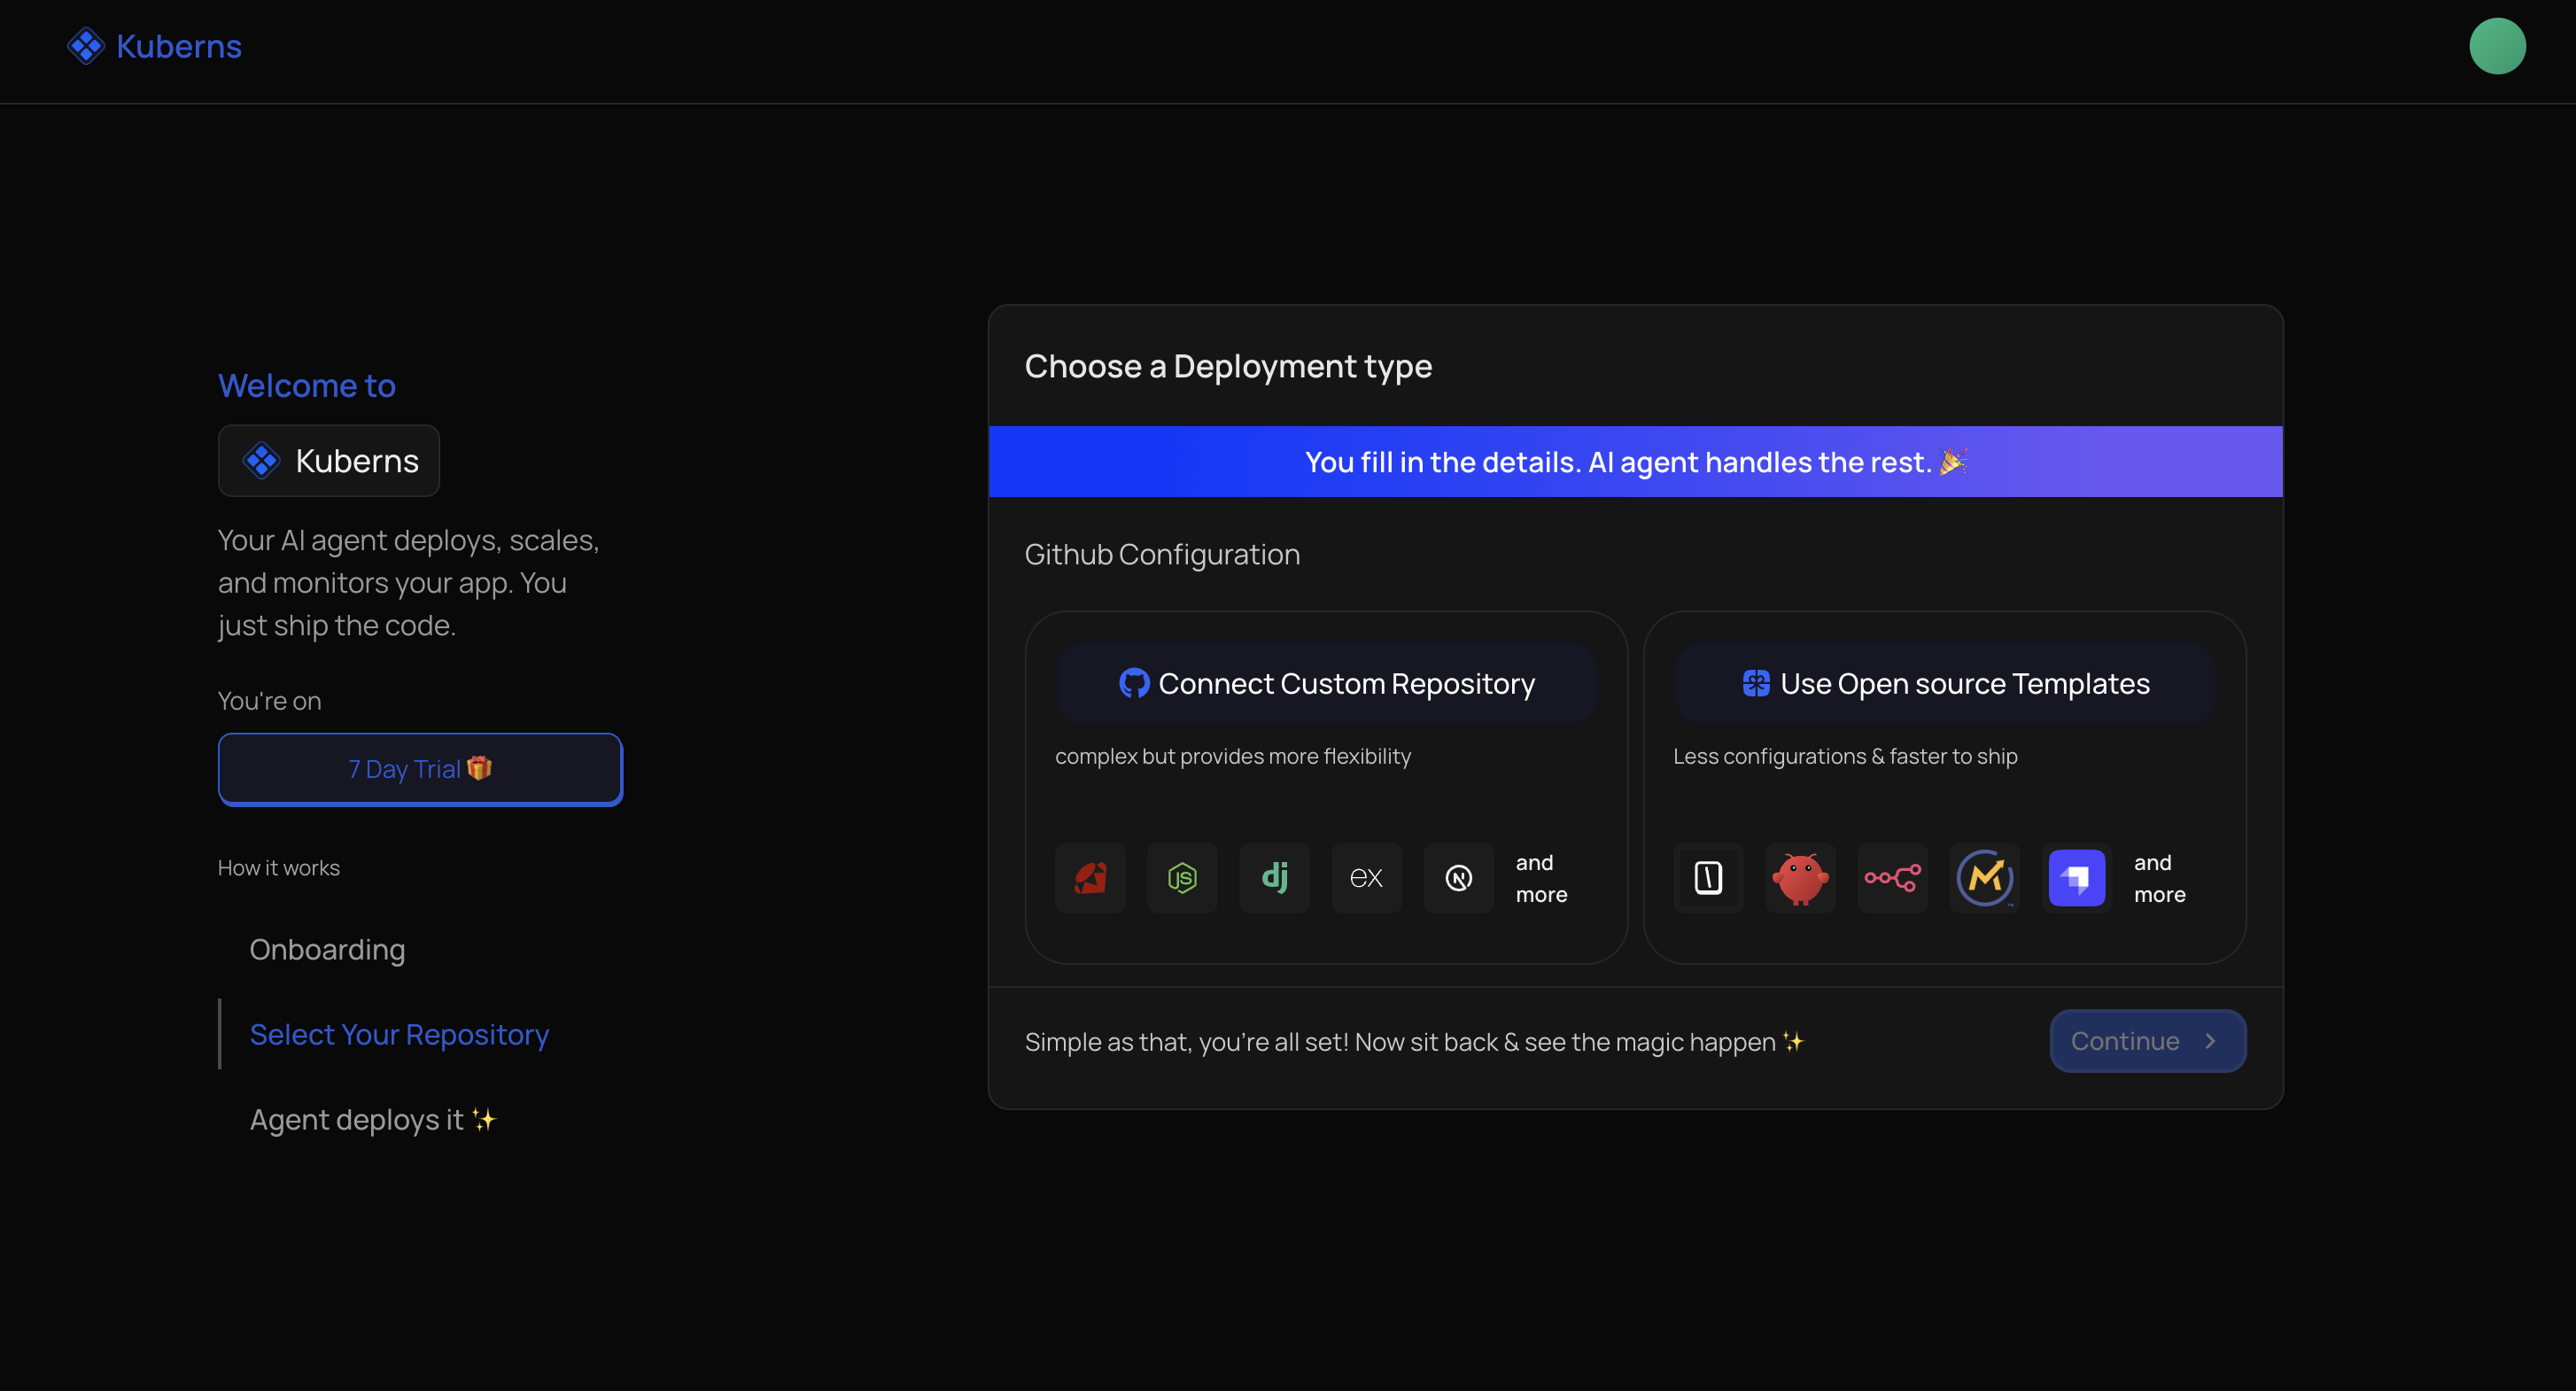2576x1391 pixels.
Task: Select the Agent deploys it step
Action: click(x=373, y=1119)
